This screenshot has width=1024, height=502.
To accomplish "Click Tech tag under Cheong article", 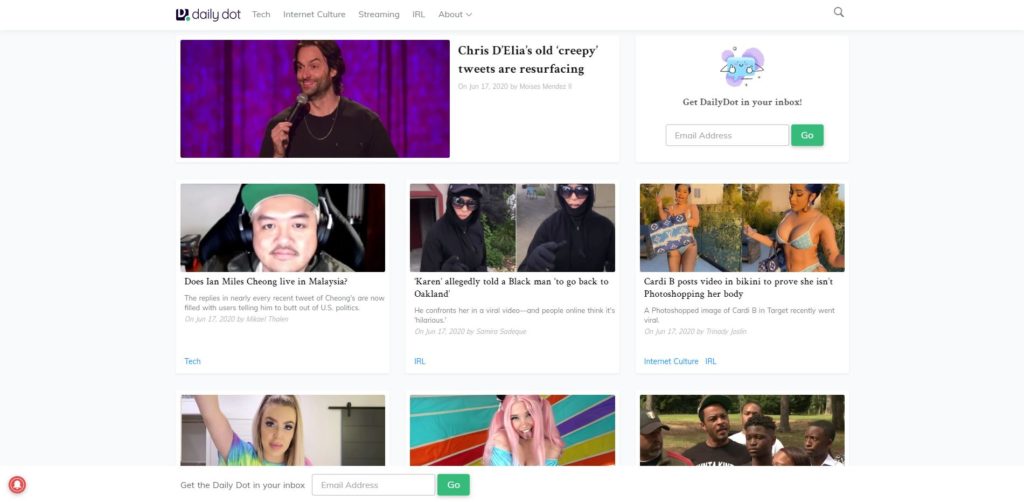I will (192, 361).
